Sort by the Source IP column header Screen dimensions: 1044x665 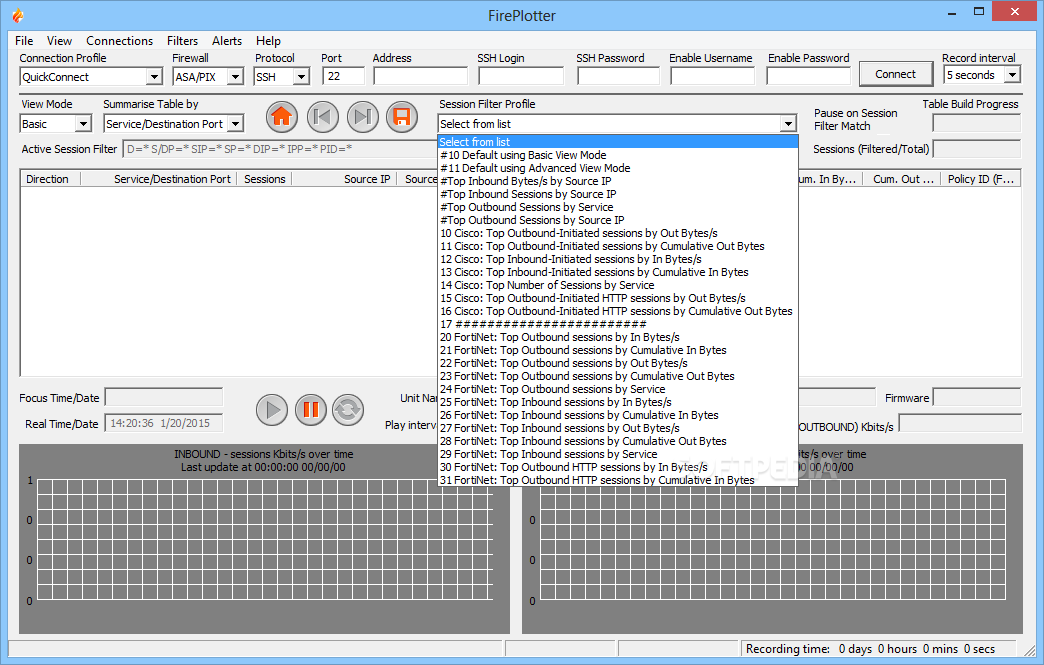tap(344, 179)
